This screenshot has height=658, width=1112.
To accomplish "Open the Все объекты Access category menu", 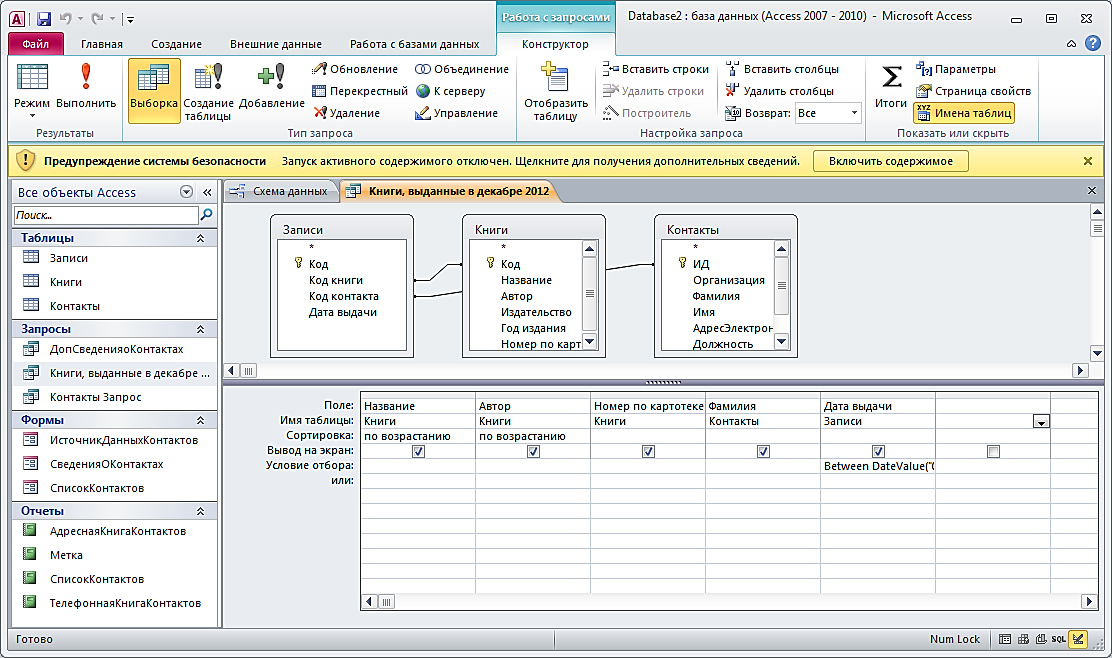I will click(x=187, y=192).
